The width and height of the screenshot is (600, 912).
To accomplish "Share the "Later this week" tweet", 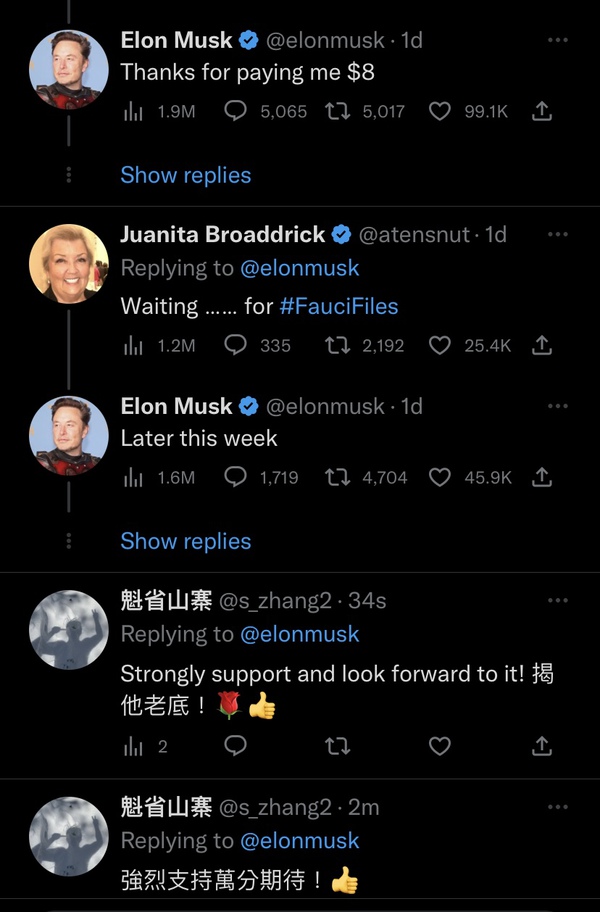I will click(x=542, y=477).
